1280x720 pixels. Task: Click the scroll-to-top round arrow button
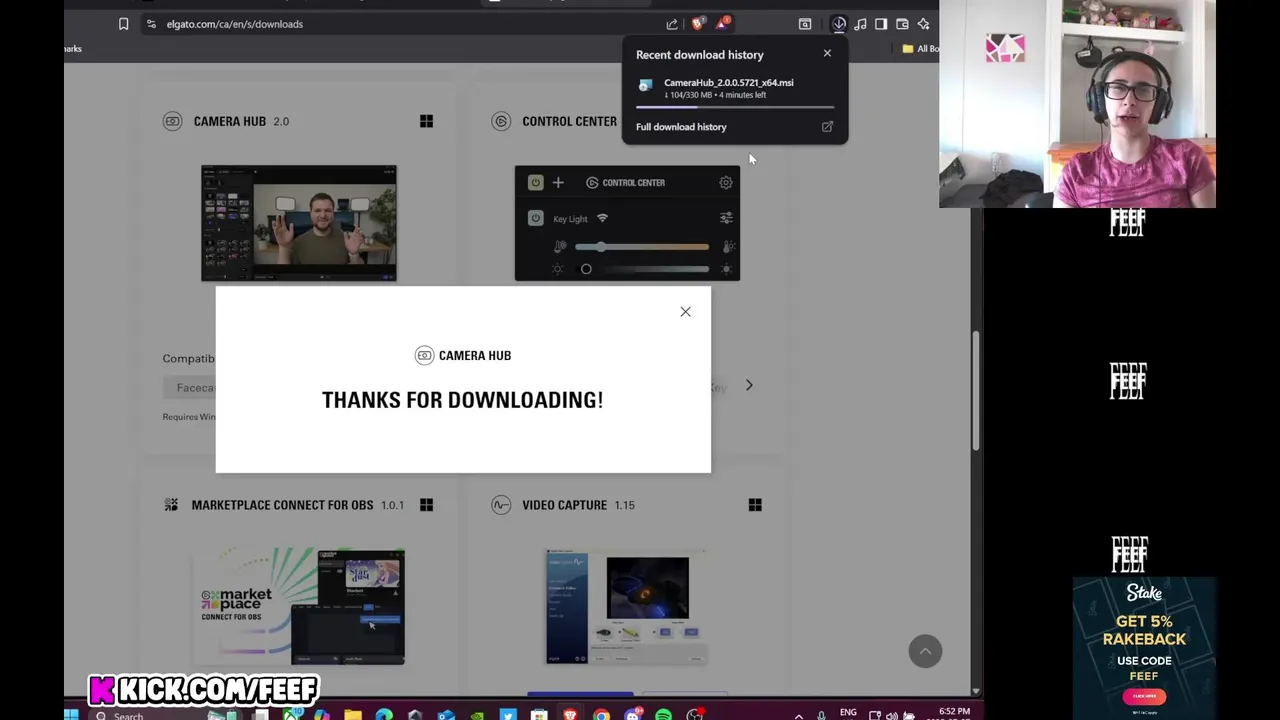tap(925, 652)
